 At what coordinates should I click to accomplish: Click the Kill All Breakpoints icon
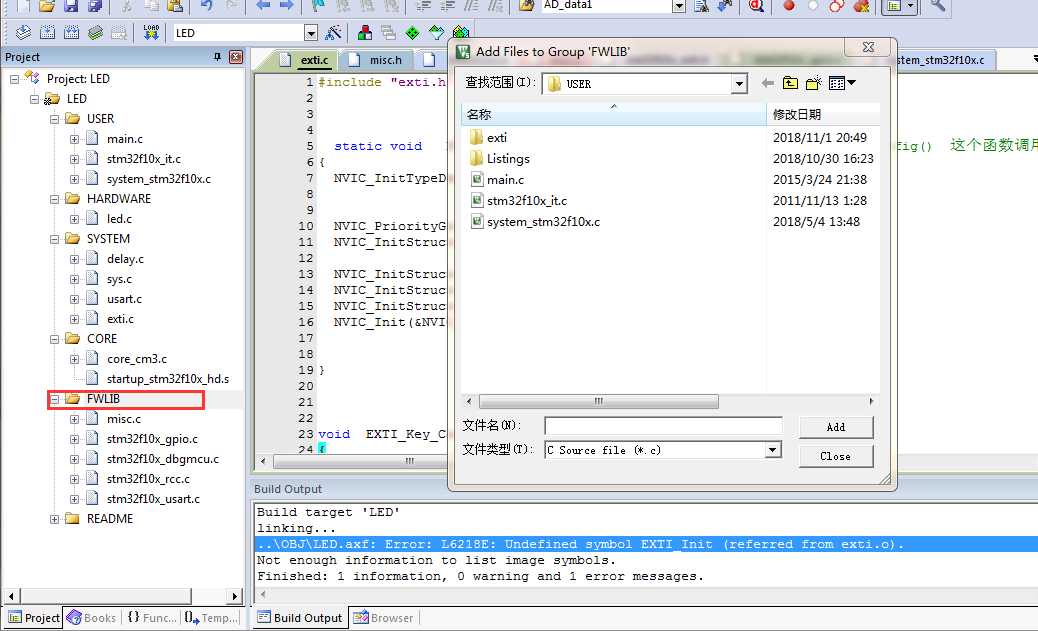point(861,6)
